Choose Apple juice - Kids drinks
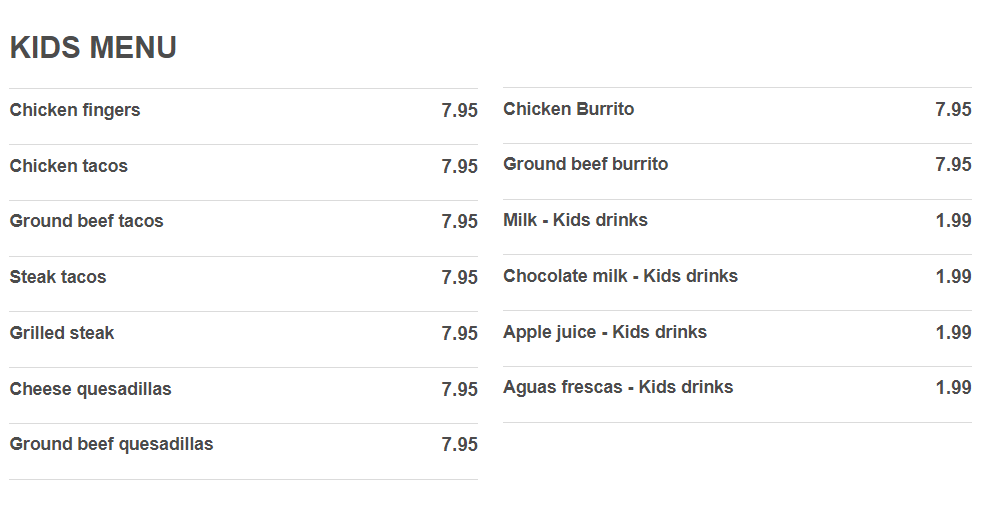The height and width of the screenshot is (518, 986). point(604,332)
